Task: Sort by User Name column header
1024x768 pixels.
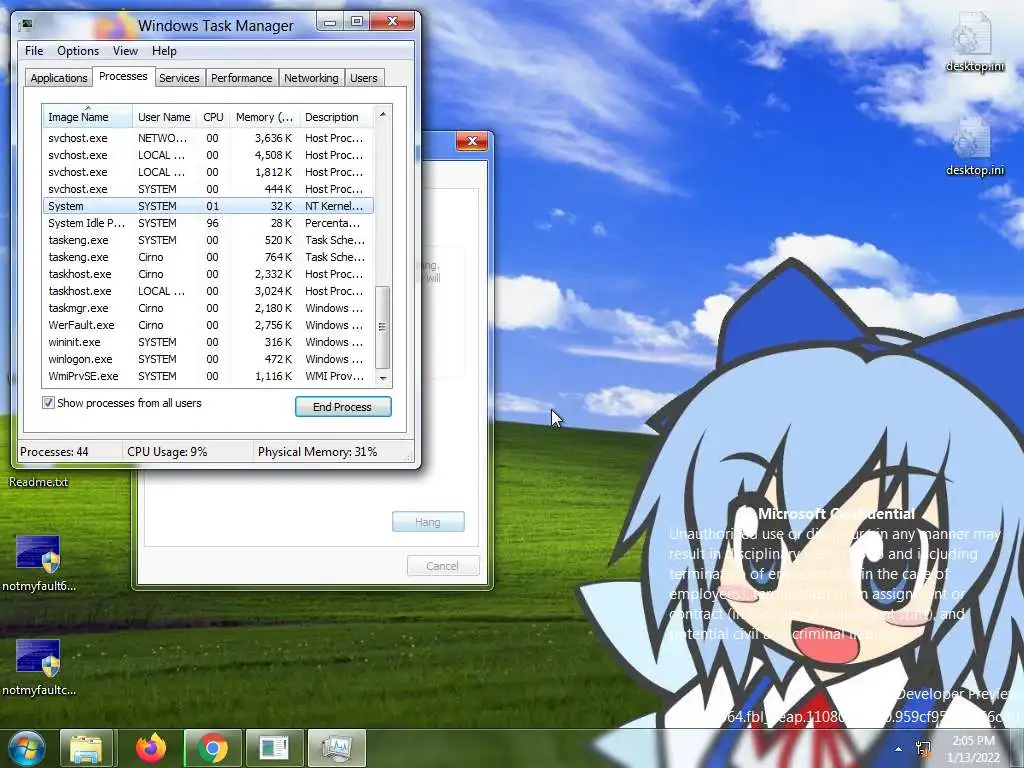Action: (165, 117)
